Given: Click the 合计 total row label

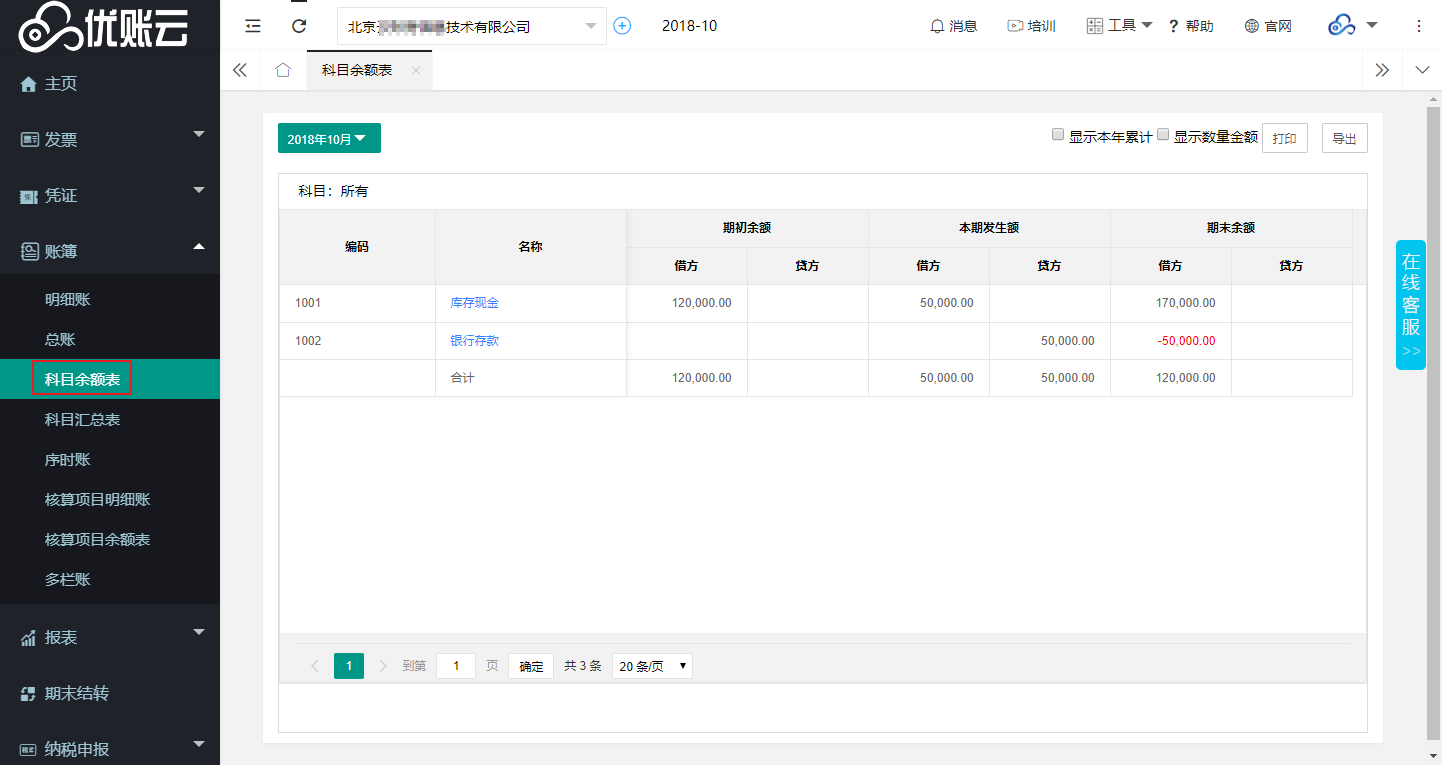Looking at the screenshot, I should (462, 378).
